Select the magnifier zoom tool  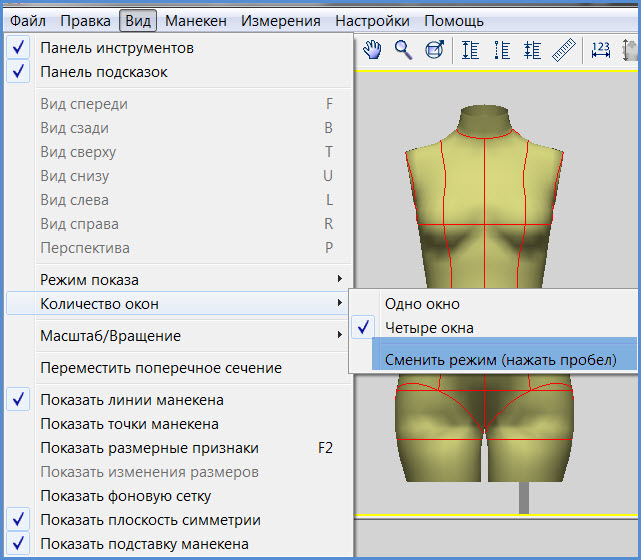(403, 50)
